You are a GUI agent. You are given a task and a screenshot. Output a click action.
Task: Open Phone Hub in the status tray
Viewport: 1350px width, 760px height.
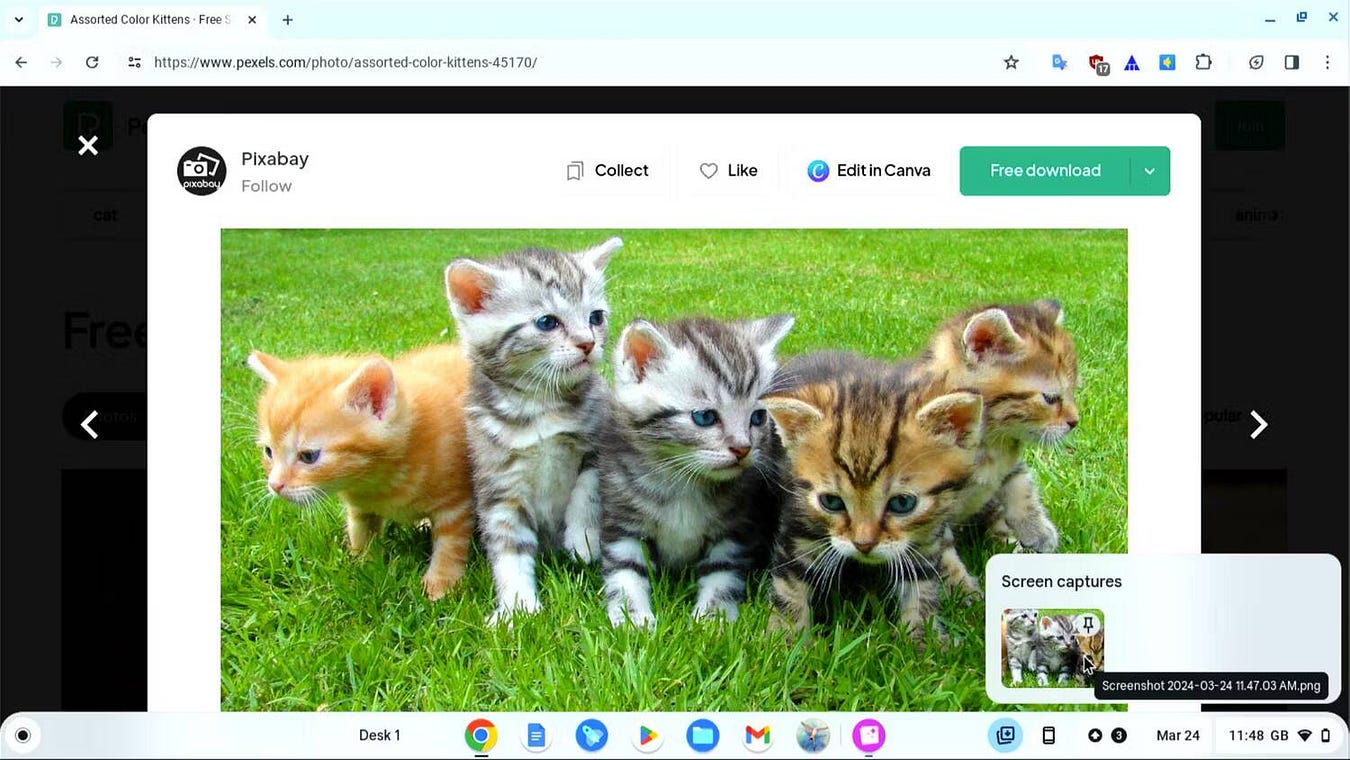click(x=1048, y=735)
